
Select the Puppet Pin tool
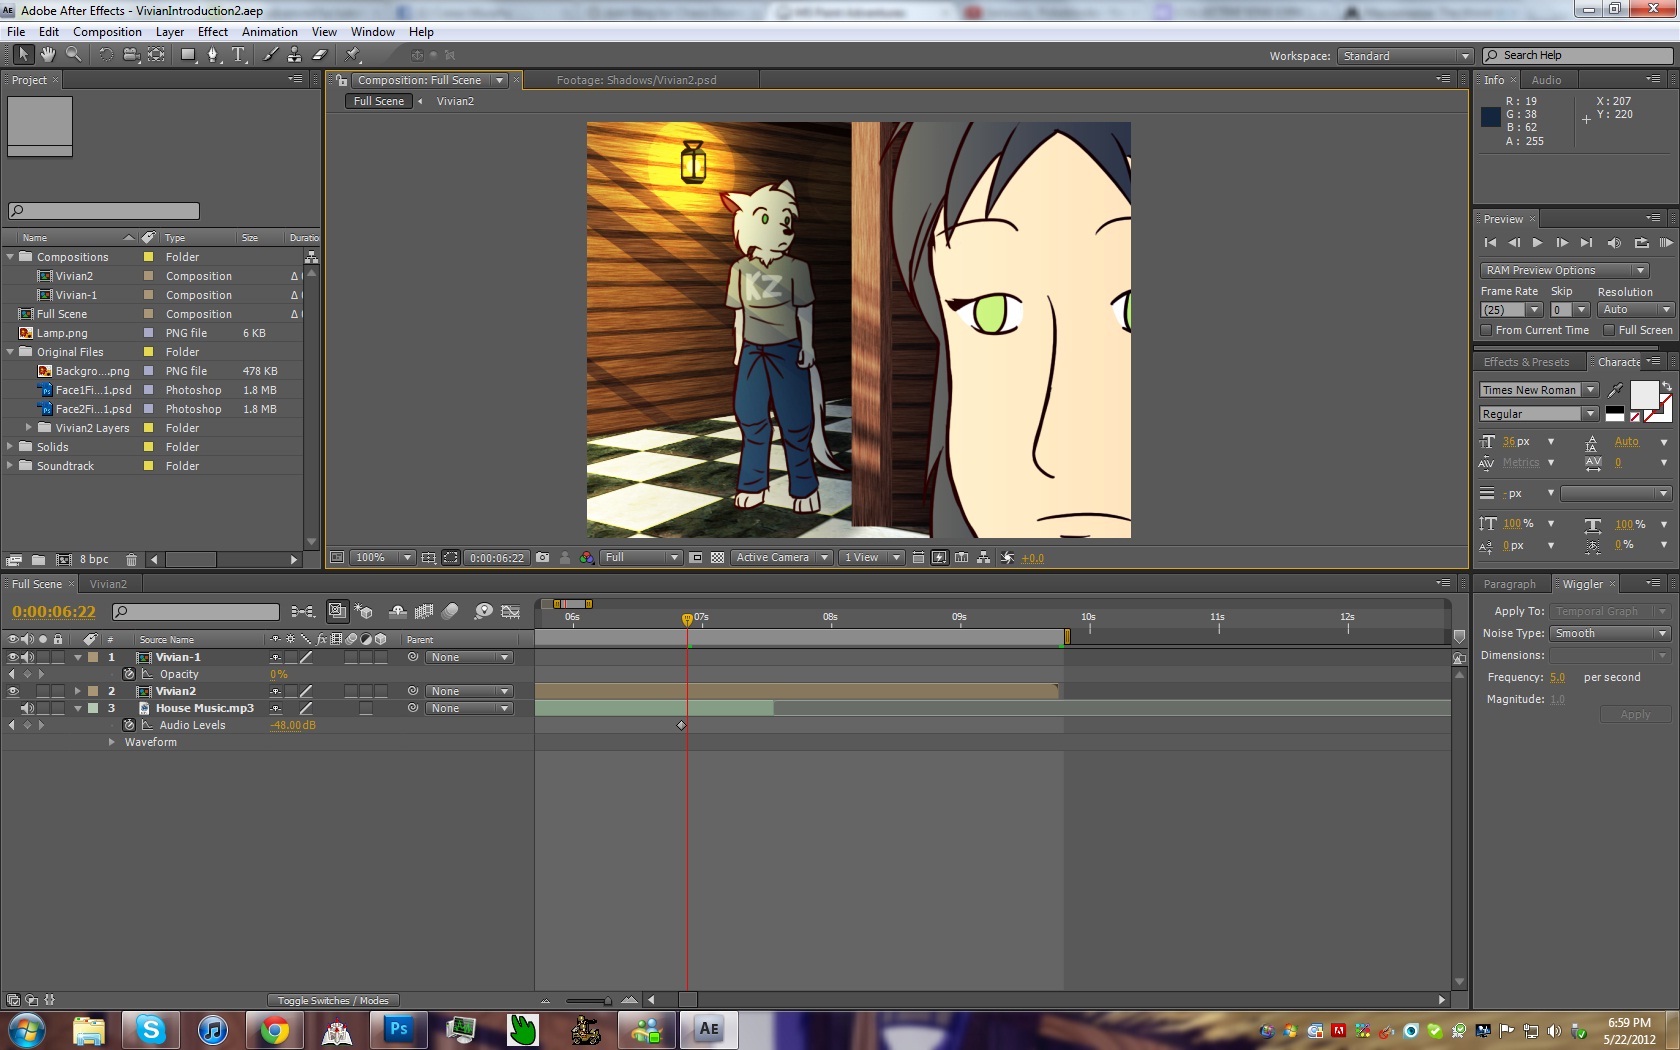coord(352,55)
